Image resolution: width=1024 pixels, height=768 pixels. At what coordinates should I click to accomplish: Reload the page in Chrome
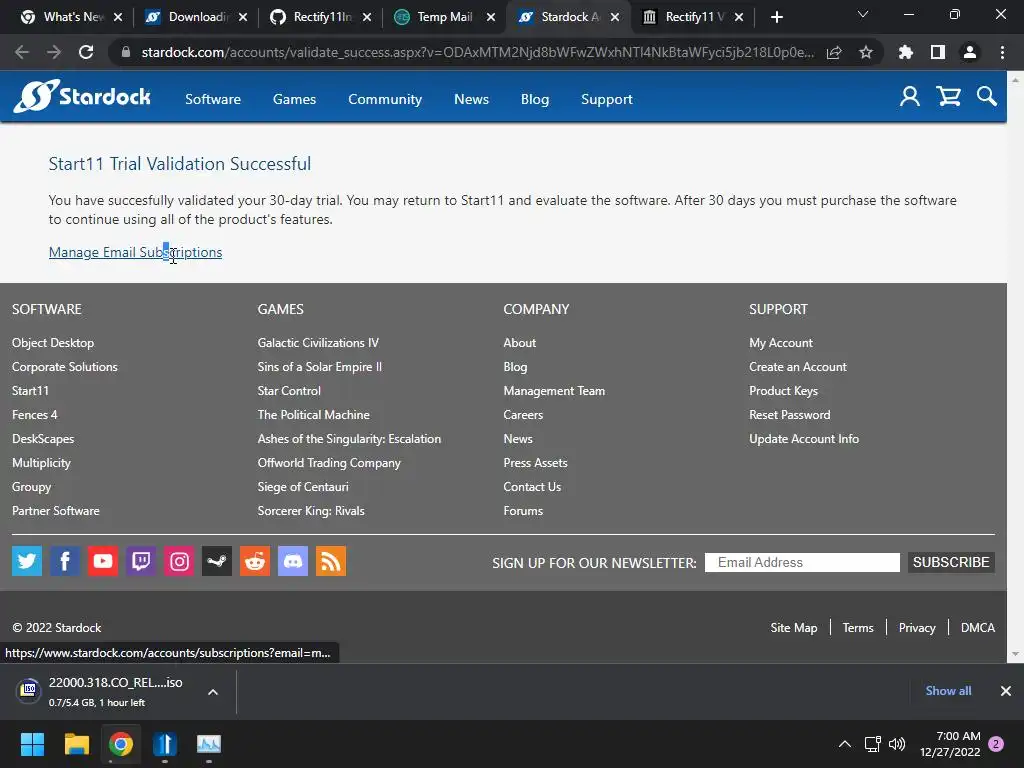pos(86,52)
